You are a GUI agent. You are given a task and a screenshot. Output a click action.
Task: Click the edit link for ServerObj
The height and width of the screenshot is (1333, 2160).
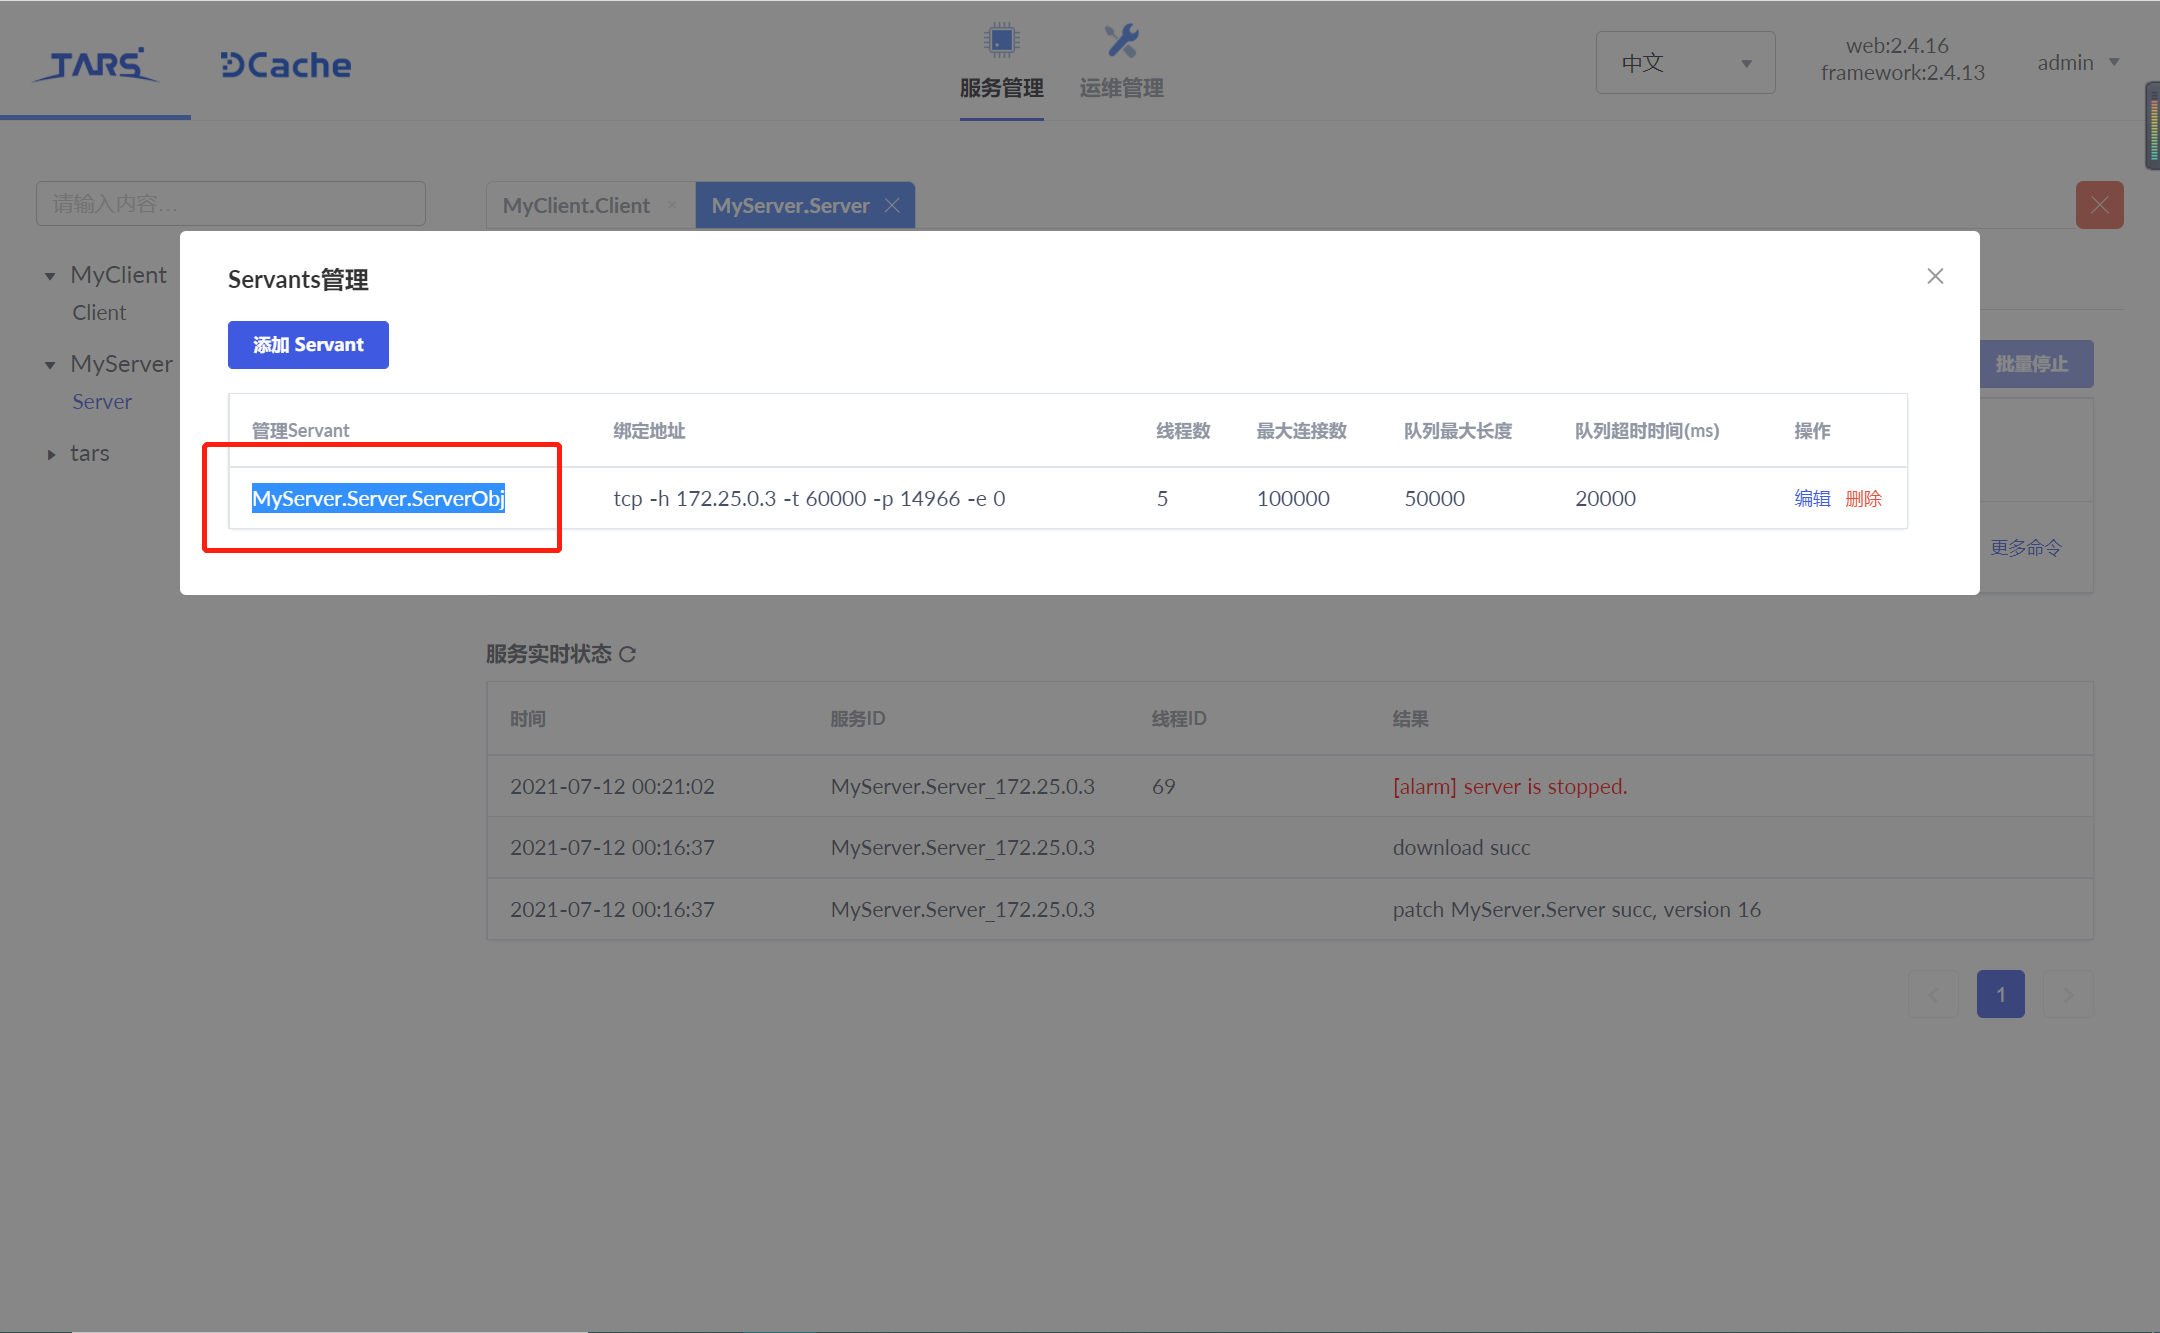pyautogui.click(x=1811, y=498)
